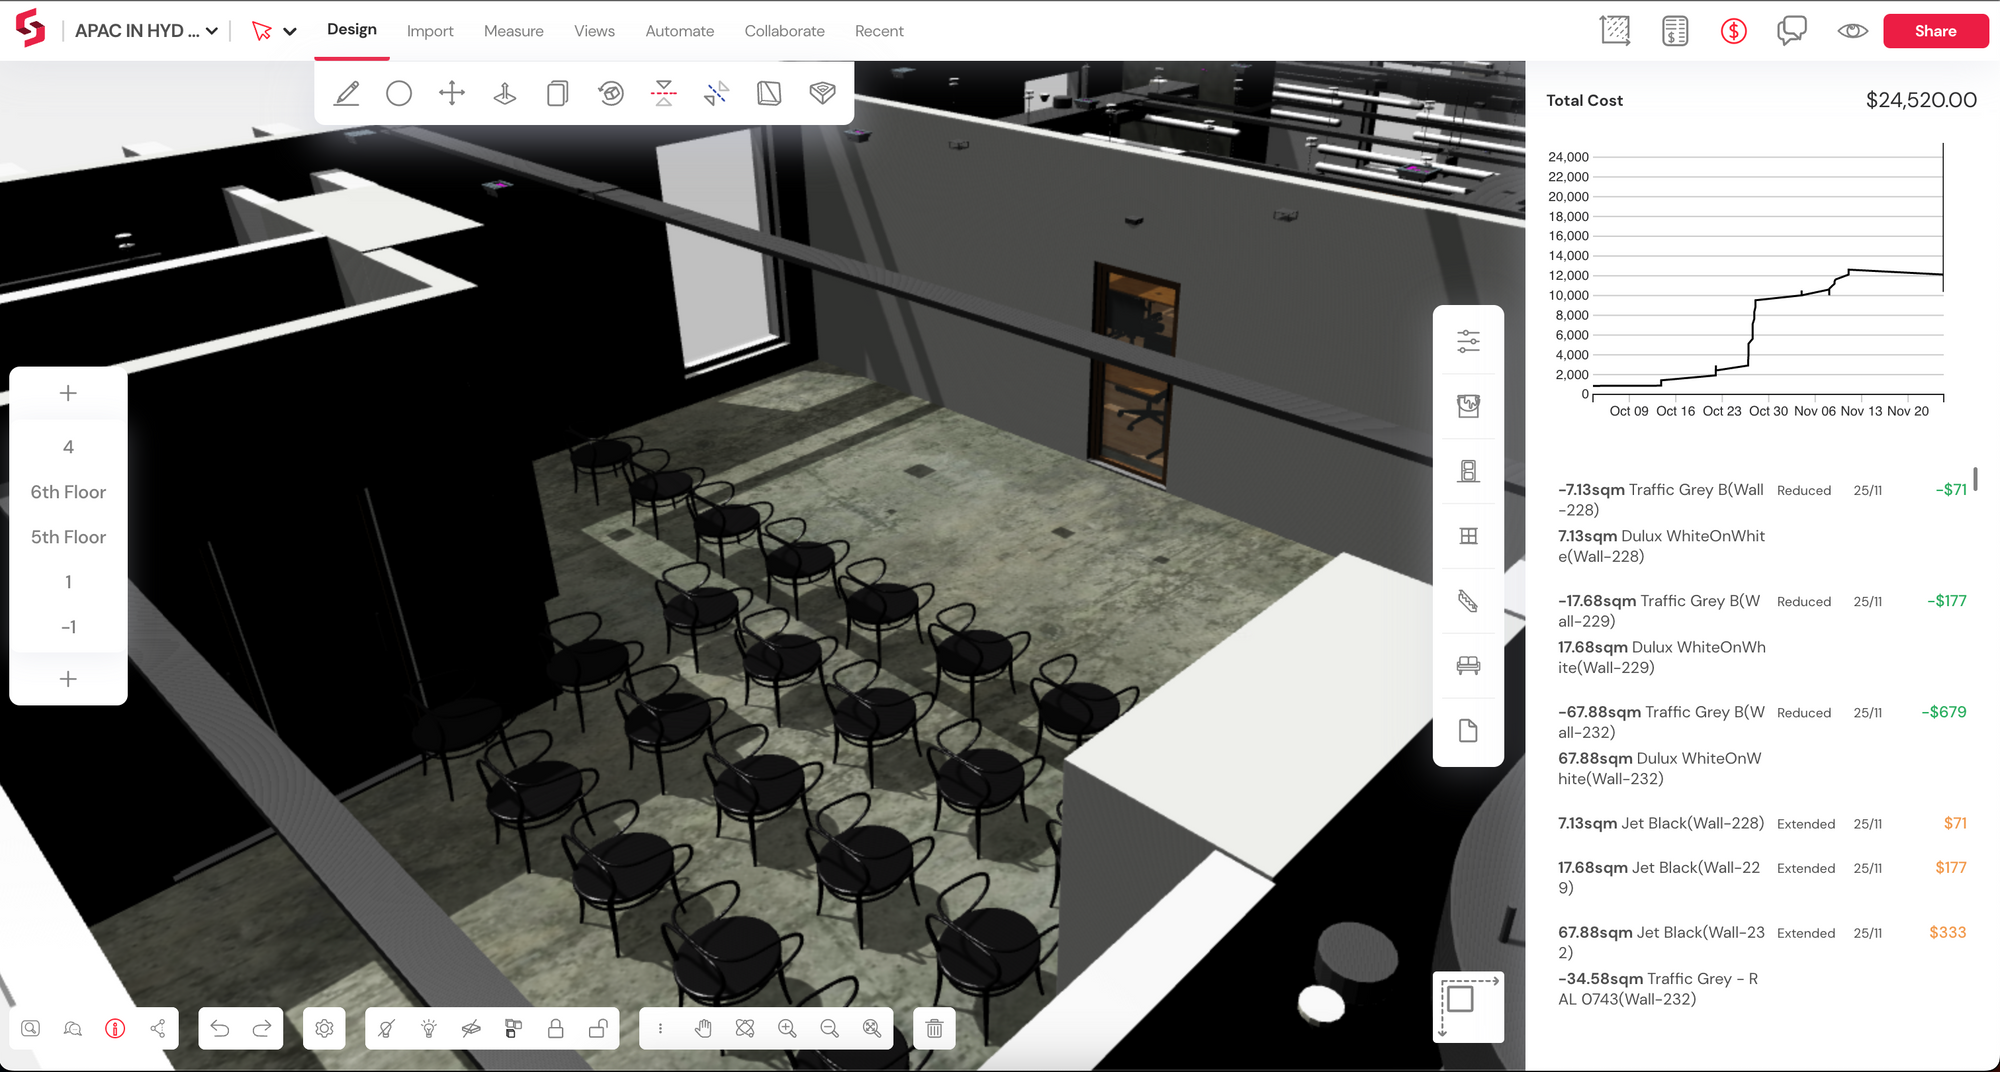
Task: Open the Areas panel icon in header
Action: 1615,31
